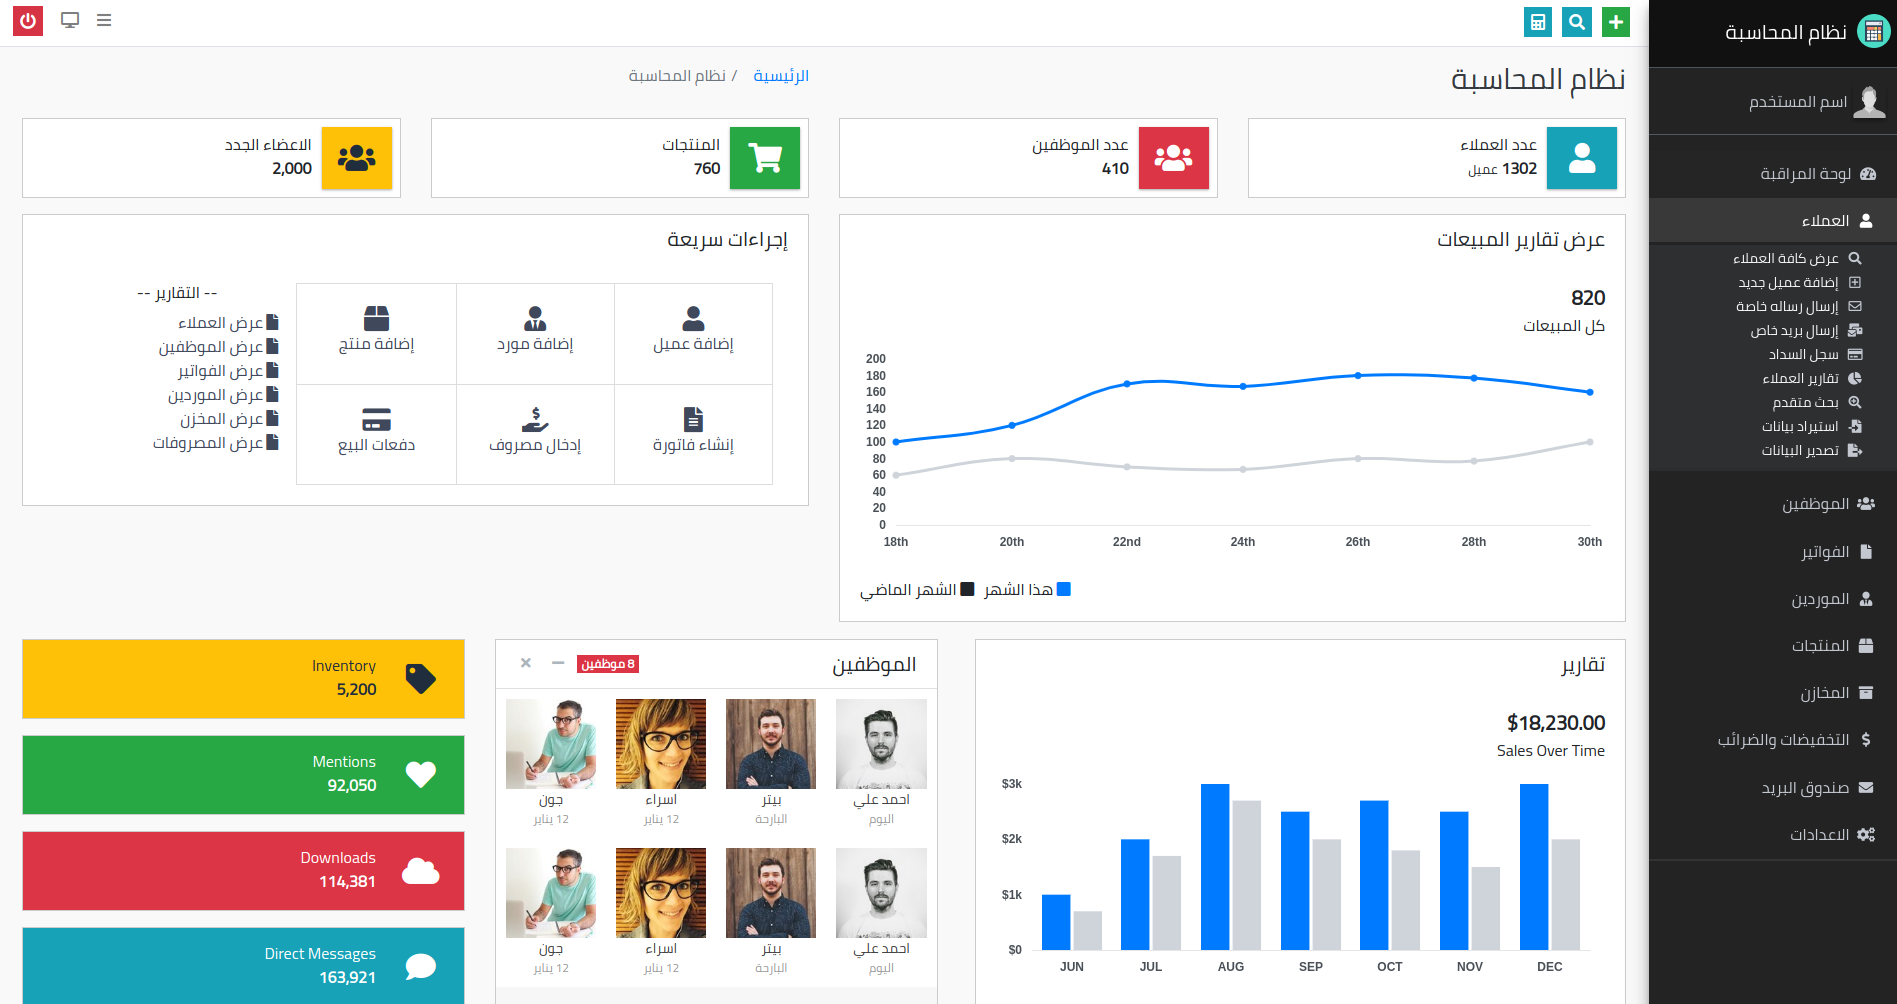Open the عرض العملاء report link
Image resolution: width=1897 pixels, height=1004 pixels.
click(x=228, y=323)
